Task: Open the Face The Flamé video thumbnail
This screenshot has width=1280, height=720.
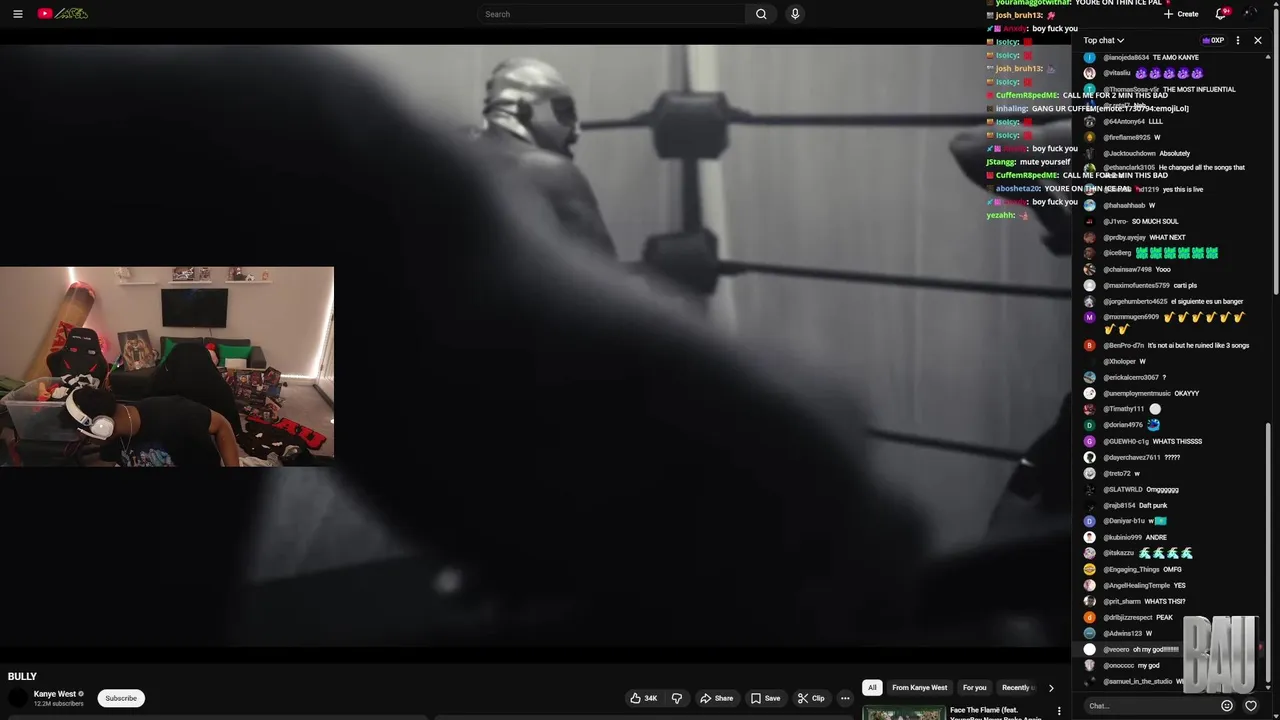Action: point(904,713)
